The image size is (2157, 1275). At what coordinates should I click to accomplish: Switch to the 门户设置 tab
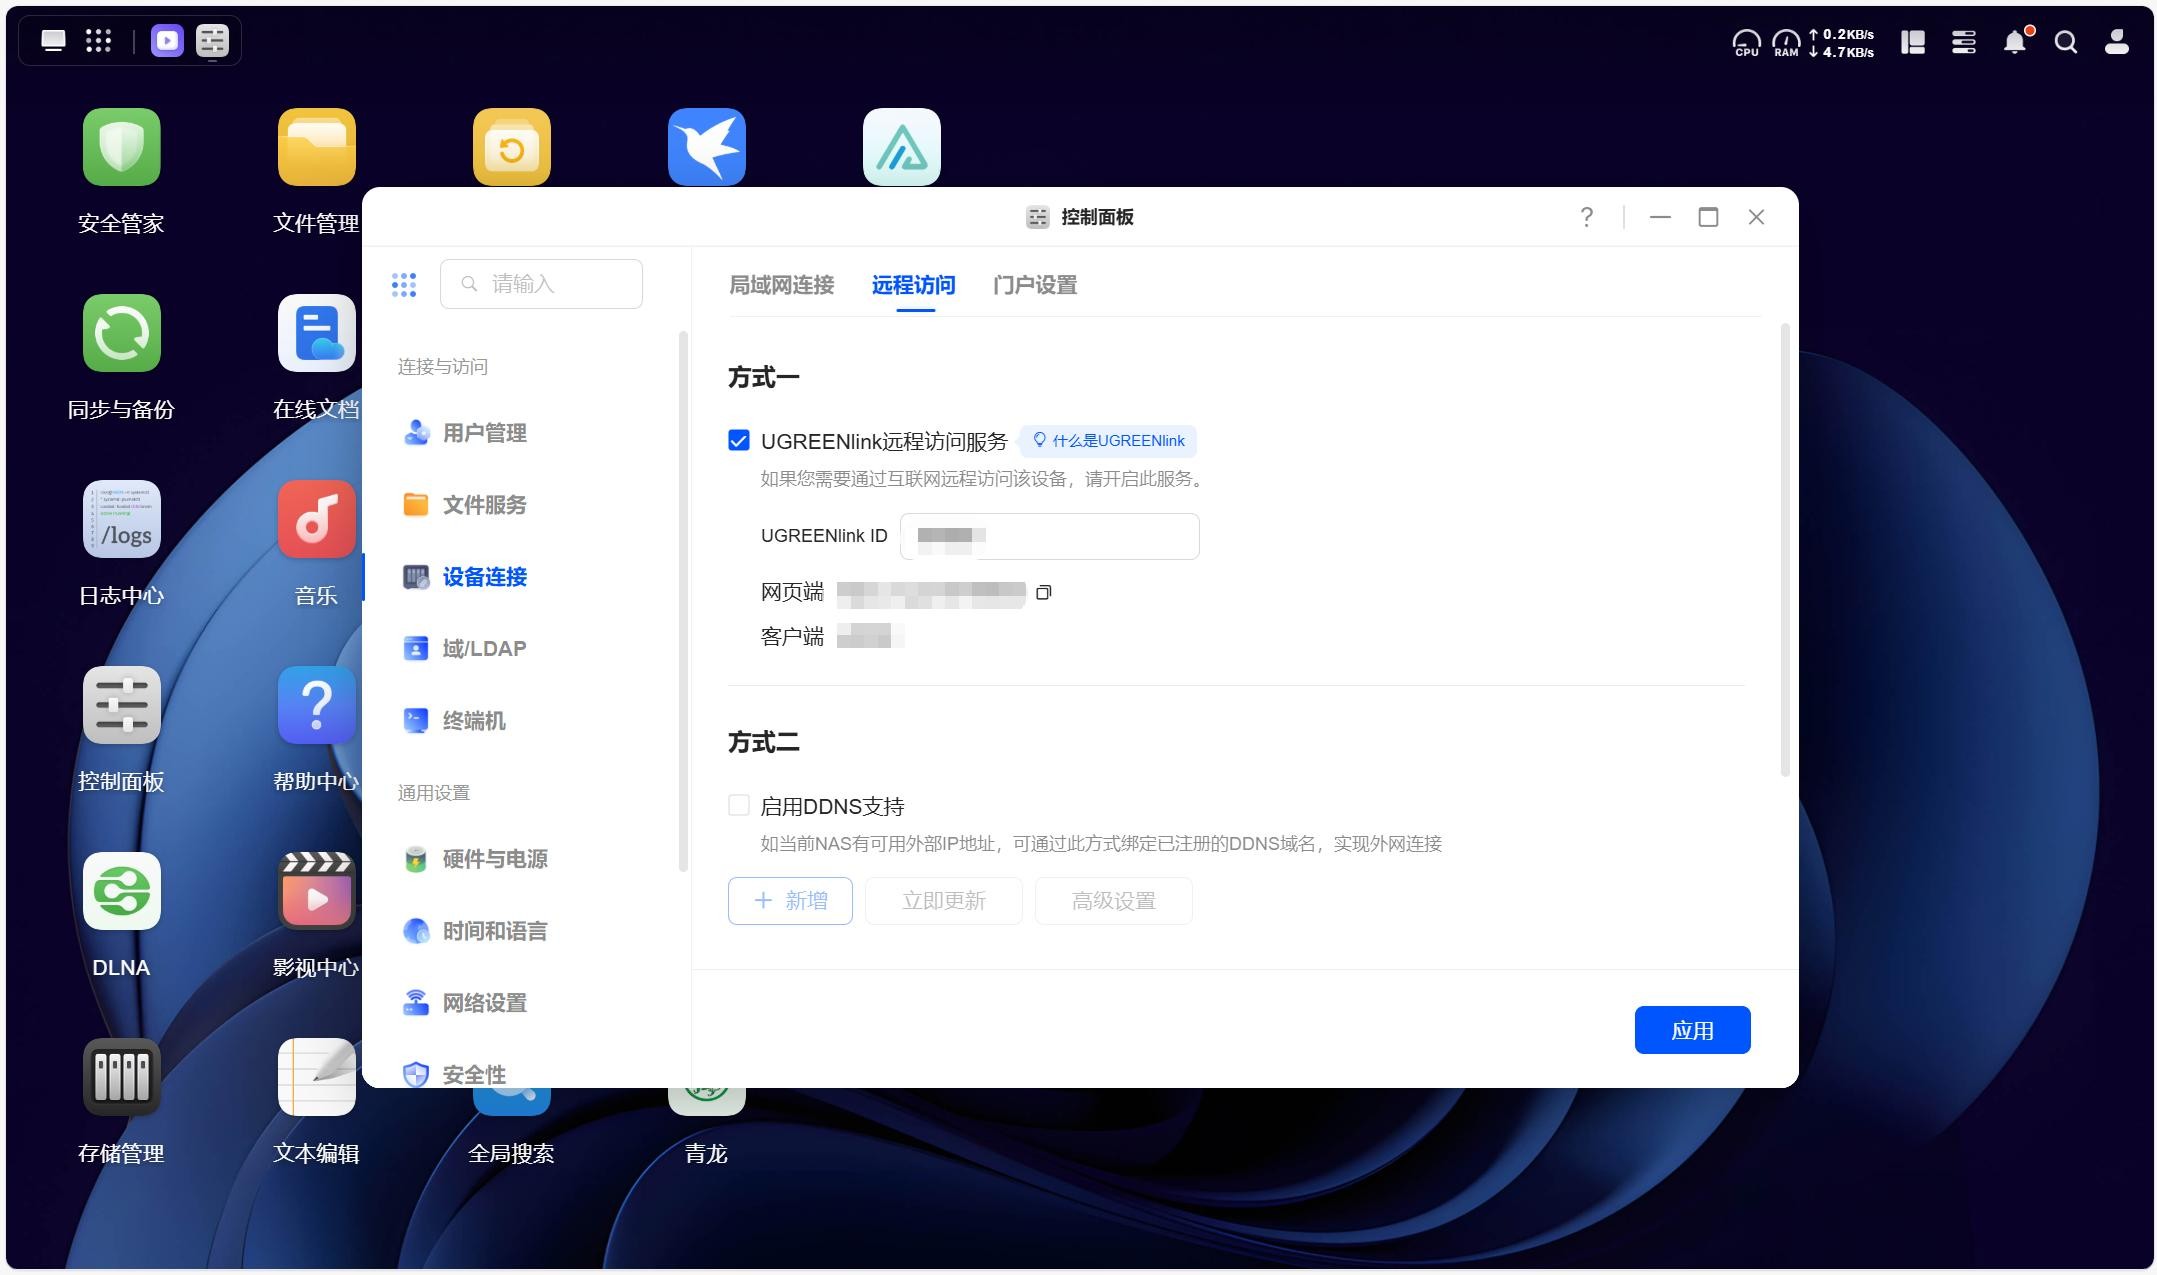coord(1035,285)
